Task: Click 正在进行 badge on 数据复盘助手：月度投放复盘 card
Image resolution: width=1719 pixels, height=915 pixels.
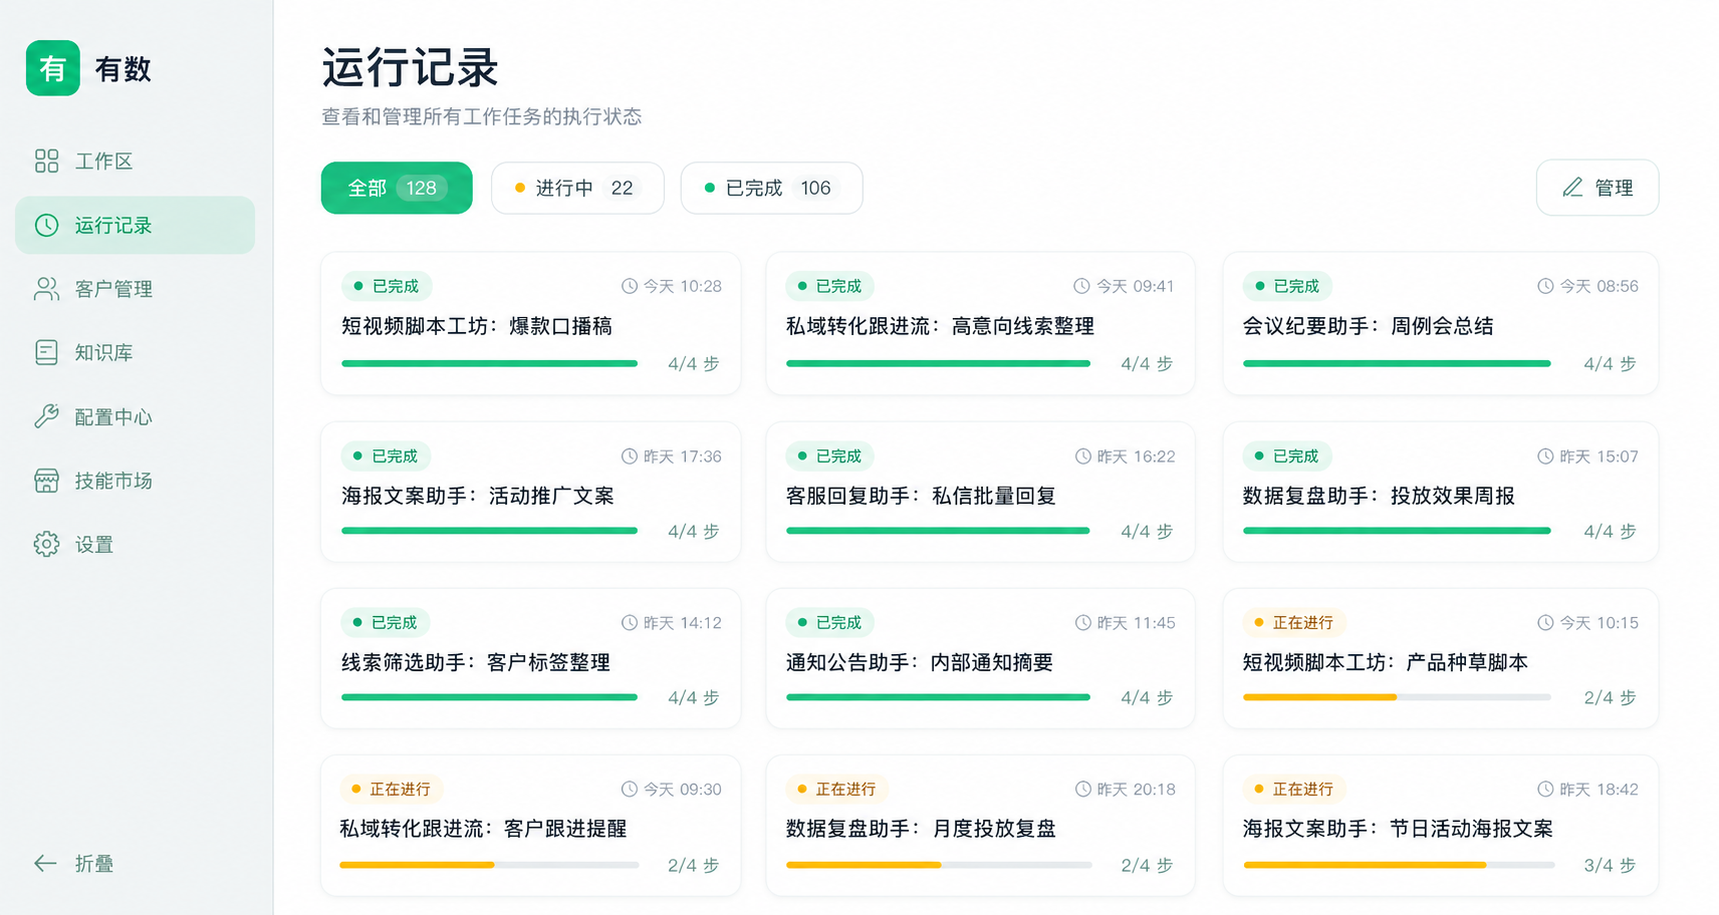Action: coord(836,789)
